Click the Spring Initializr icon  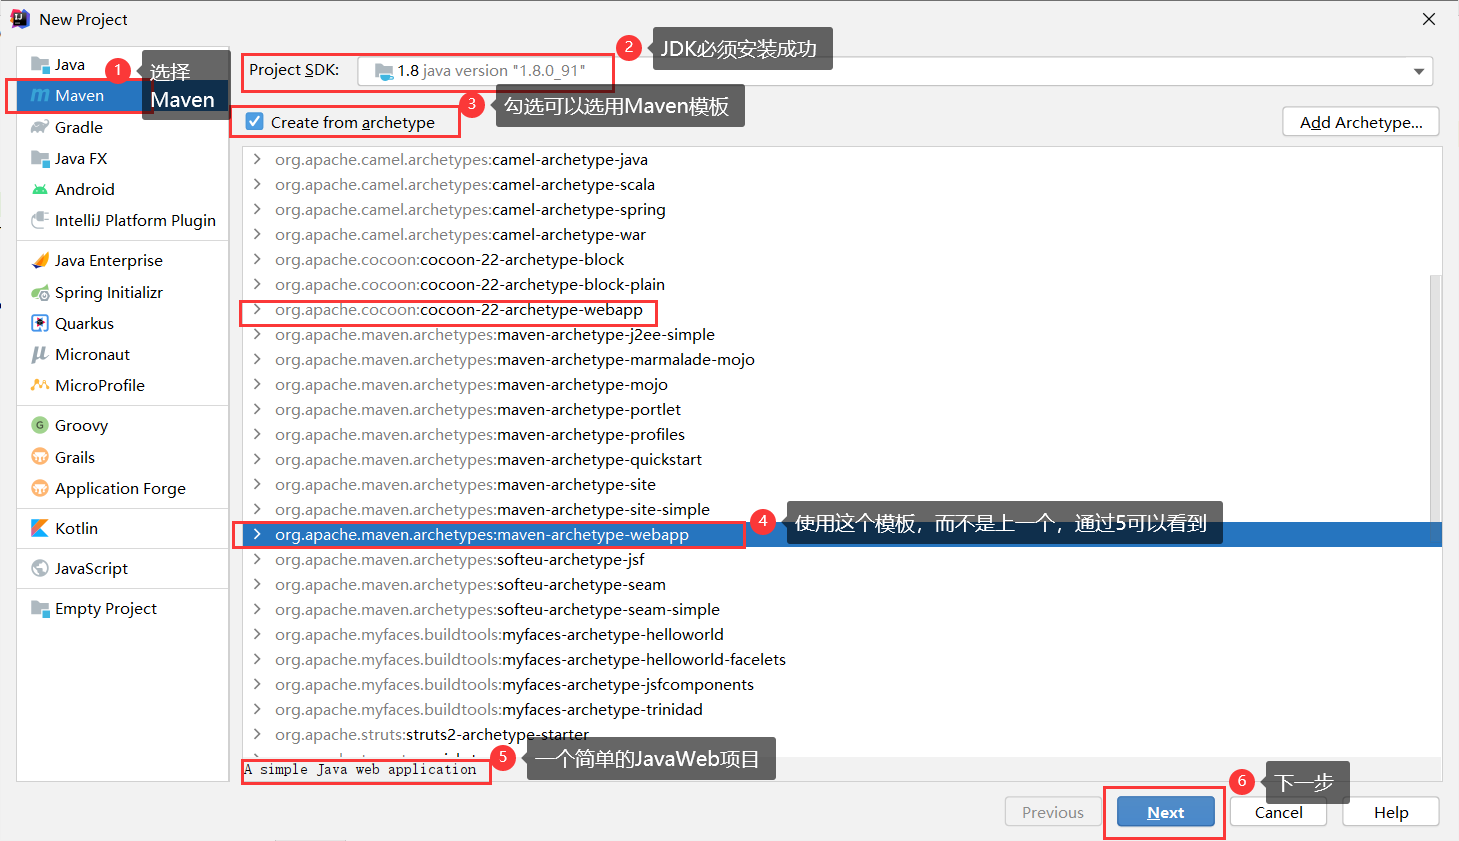coord(40,292)
